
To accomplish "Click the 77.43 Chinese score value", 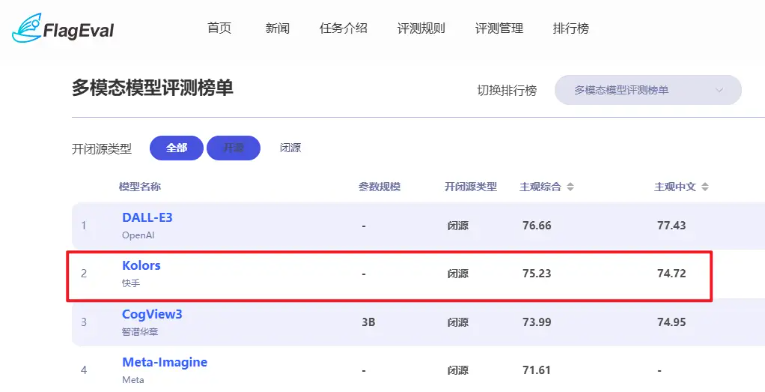I will pyautogui.click(x=671, y=226).
